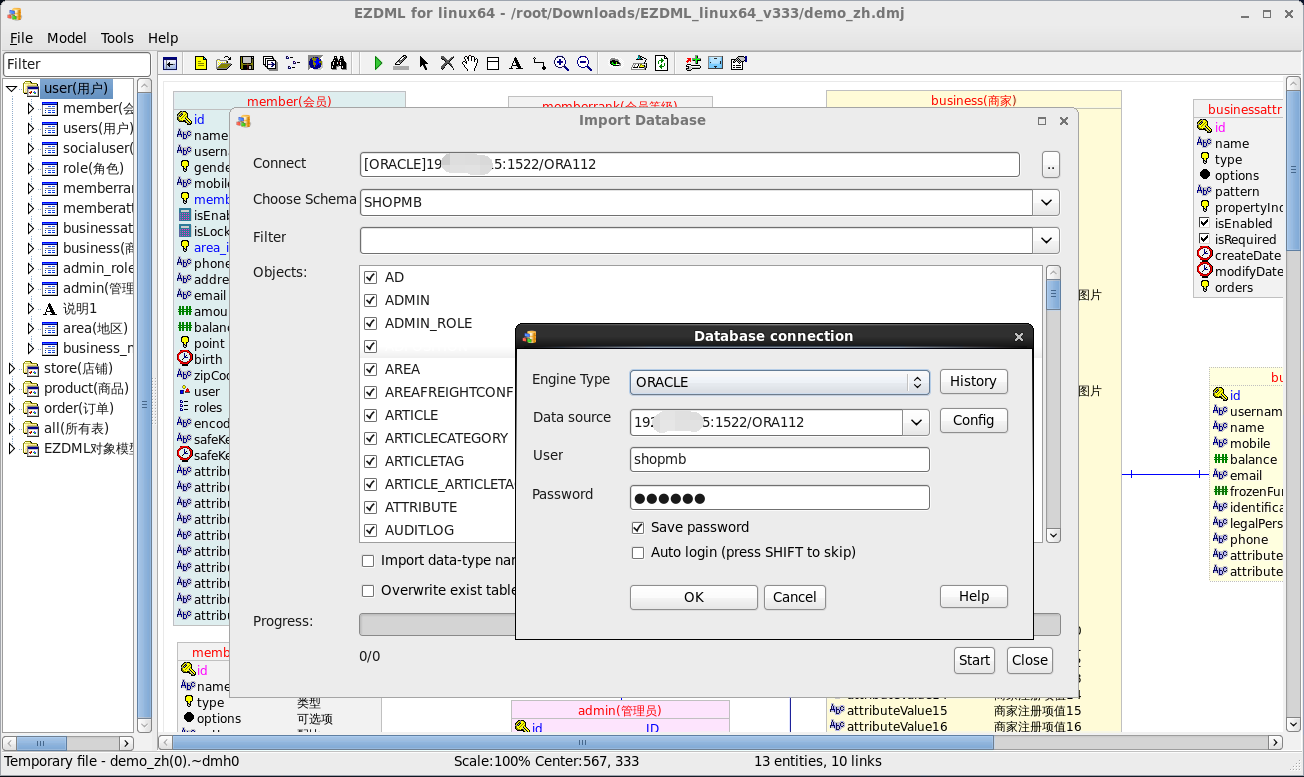Expand the store(店铺) tree node

pyautogui.click(x=12, y=368)
